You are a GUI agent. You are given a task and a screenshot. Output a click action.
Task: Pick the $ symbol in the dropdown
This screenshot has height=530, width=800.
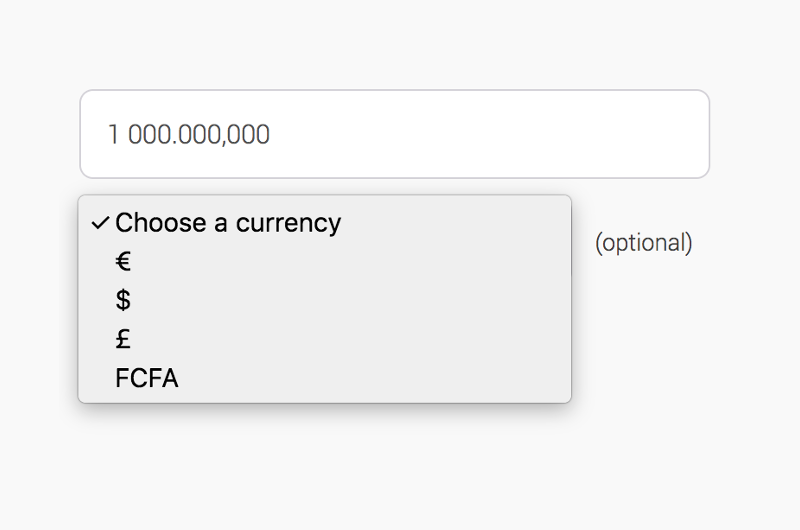tap(124, 301)
